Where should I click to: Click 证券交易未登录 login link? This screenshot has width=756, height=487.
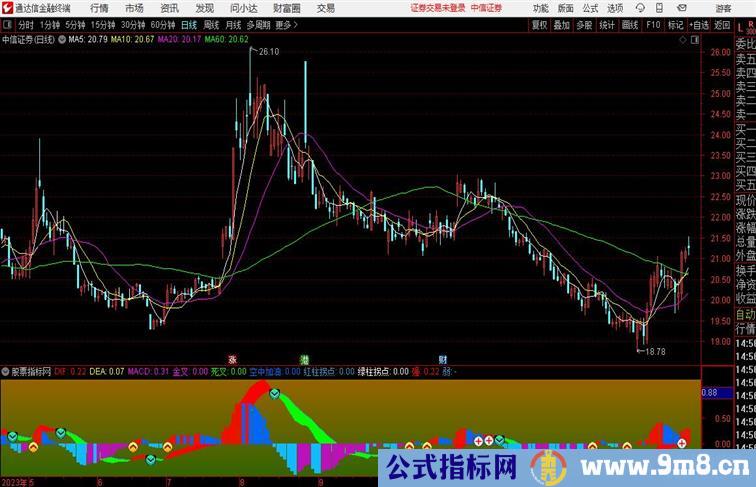click(x=438, y=8)
